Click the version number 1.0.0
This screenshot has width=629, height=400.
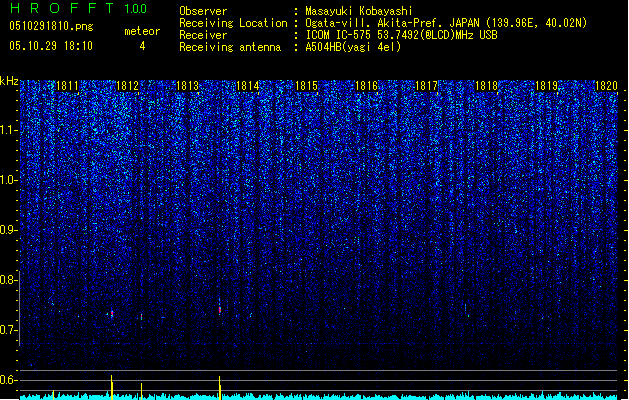click(x=136, y=8)
